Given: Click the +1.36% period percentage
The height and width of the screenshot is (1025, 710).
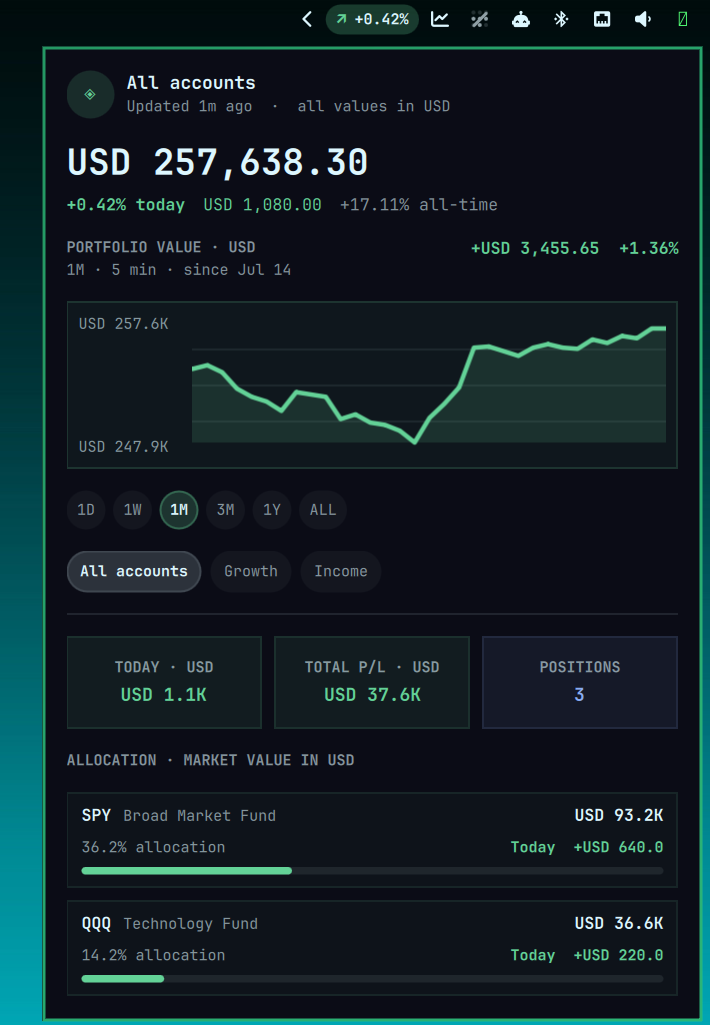Looking at the screenshot, I should coord(649,248).
